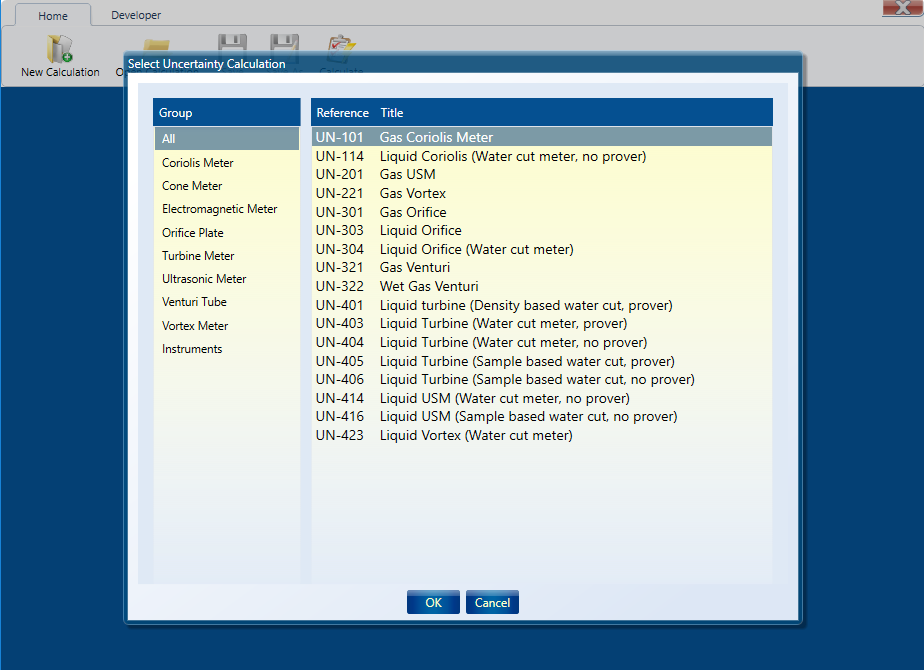Select UN-403 Liquid Turbine with prover

click(x=542, y=324)
